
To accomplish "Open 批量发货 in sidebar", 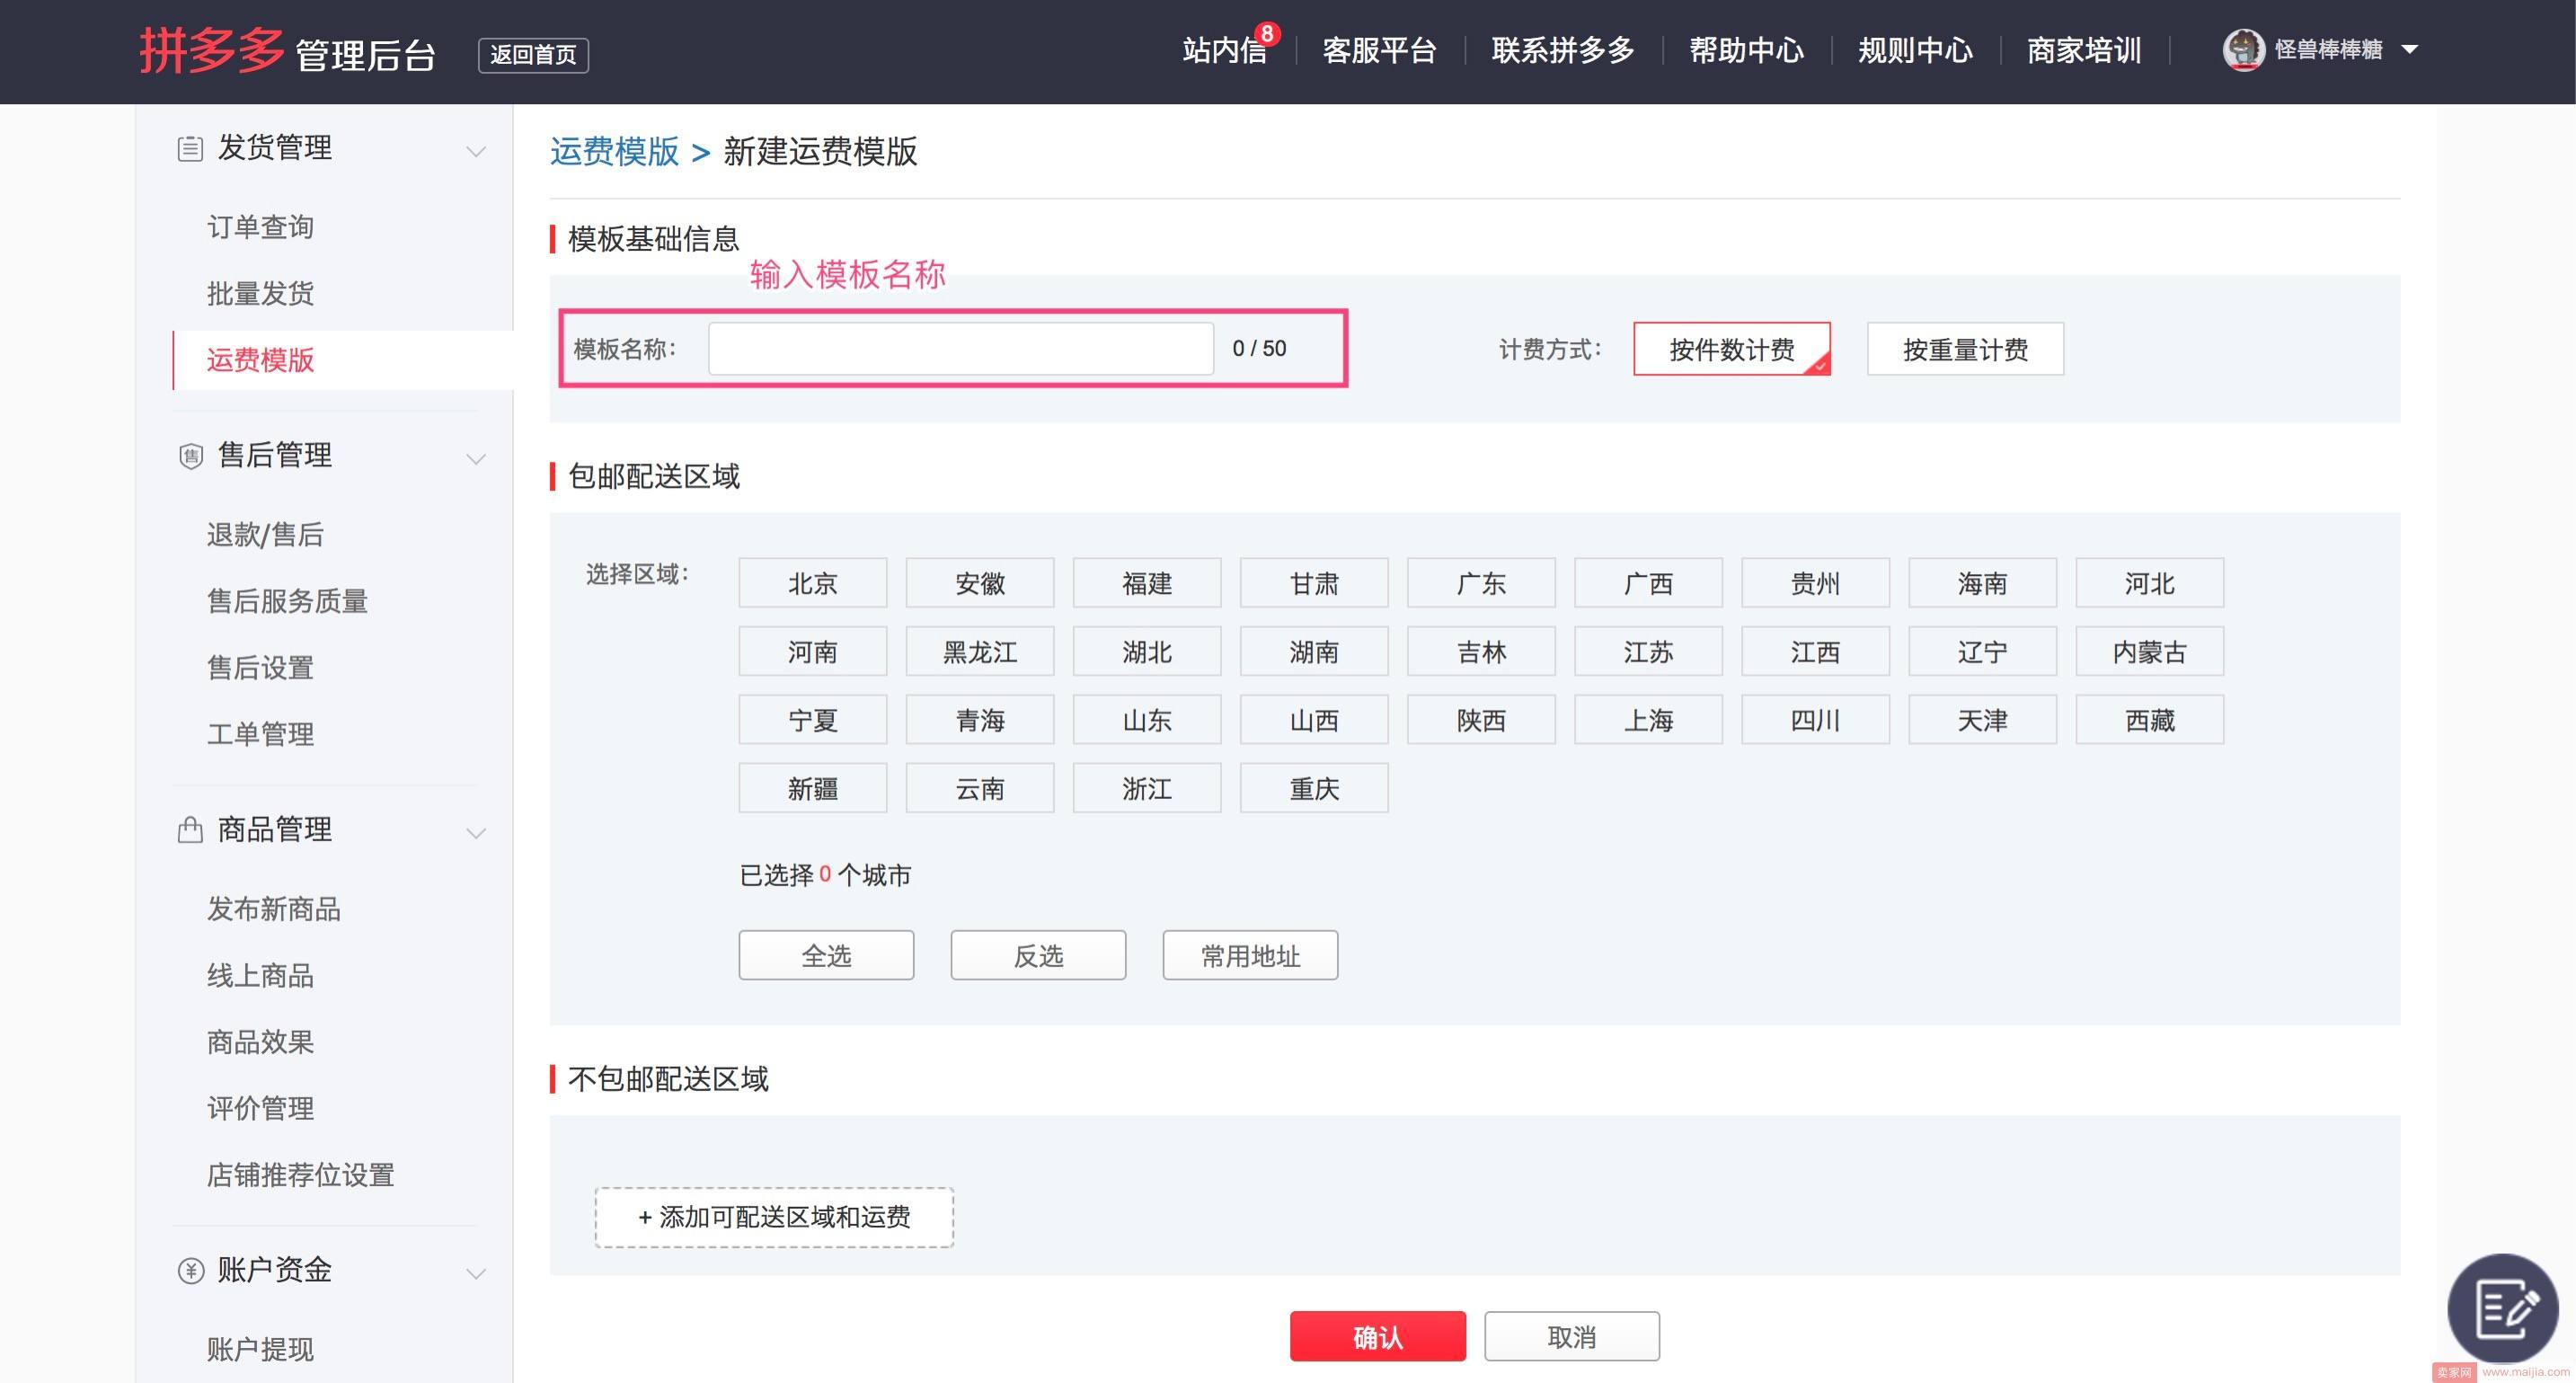I will (x=260, y=293).
